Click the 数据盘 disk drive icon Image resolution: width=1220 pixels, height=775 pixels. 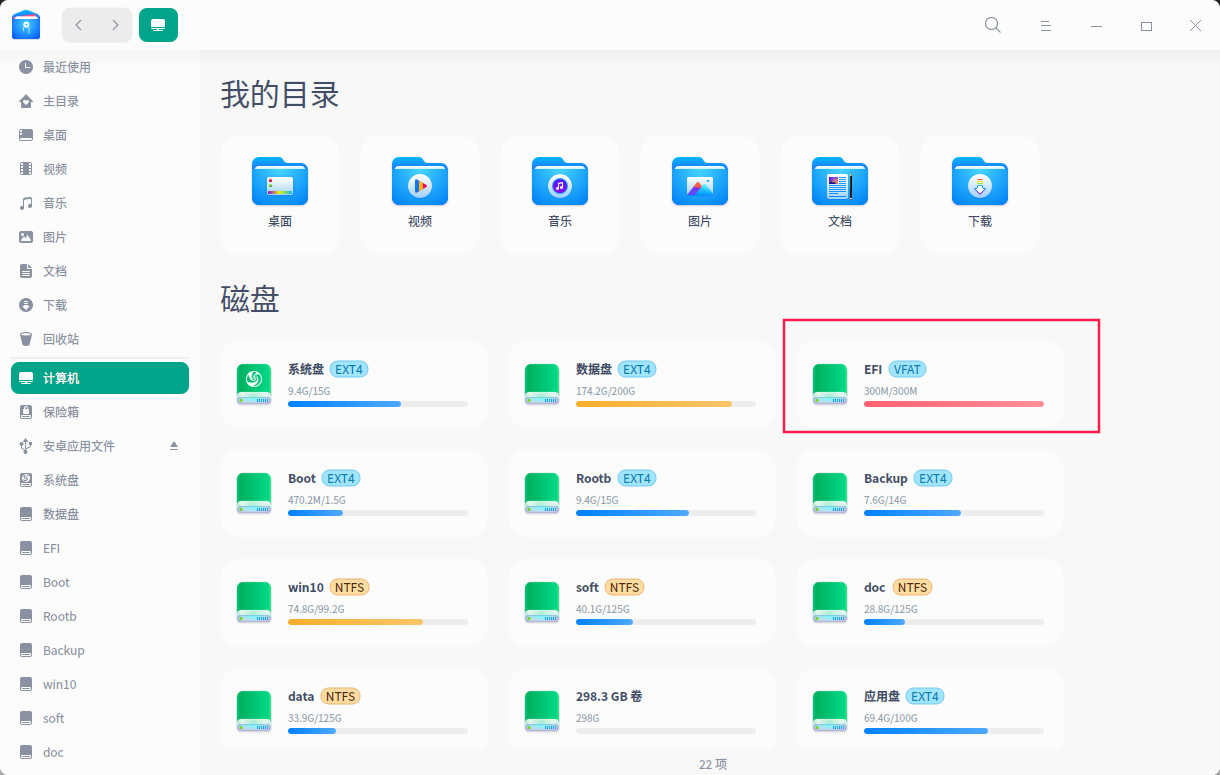542,385
